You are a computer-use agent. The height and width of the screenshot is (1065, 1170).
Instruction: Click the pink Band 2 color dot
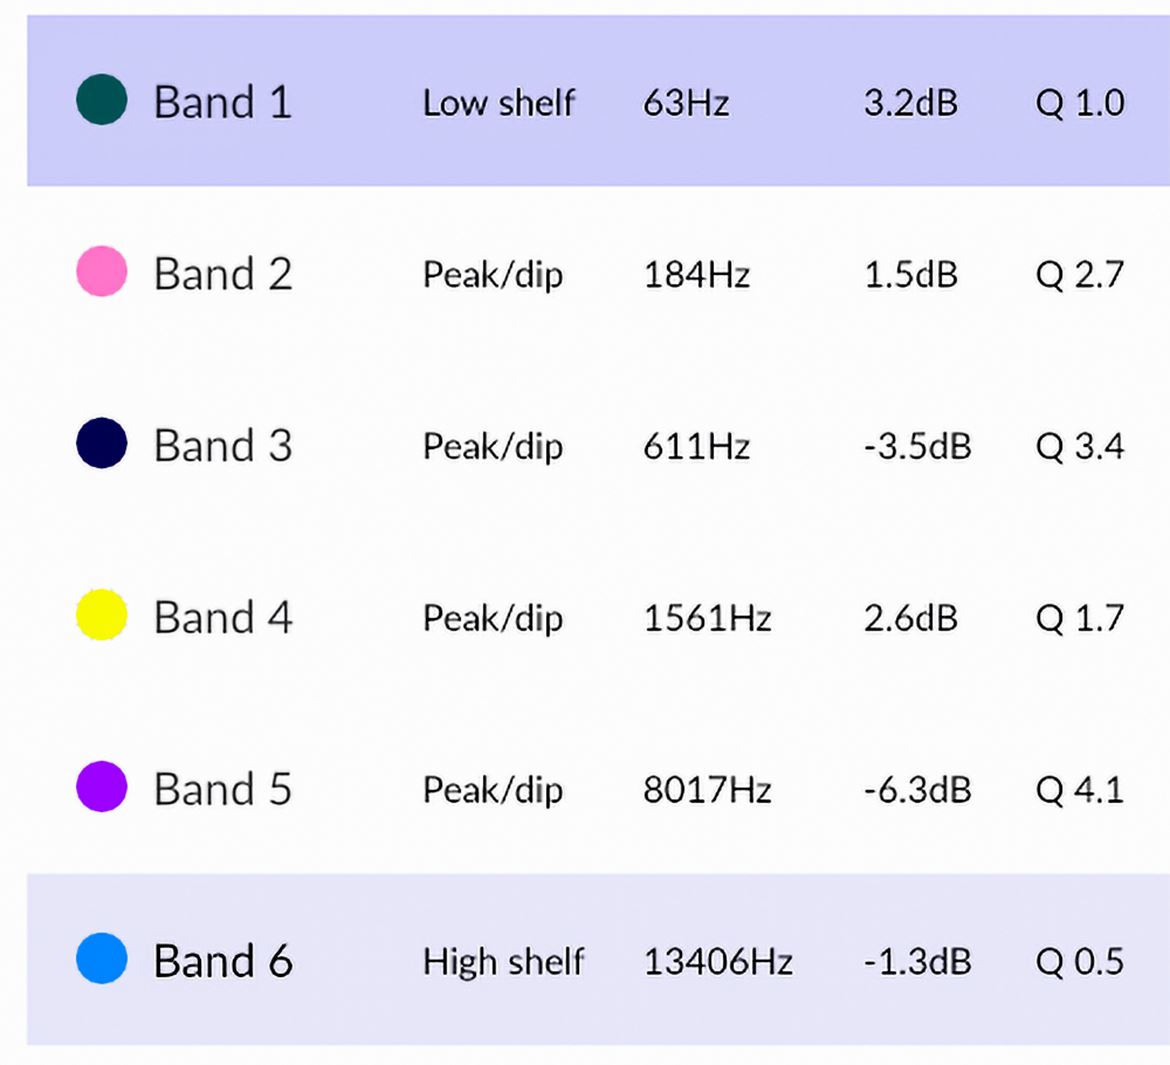(102, 272)
